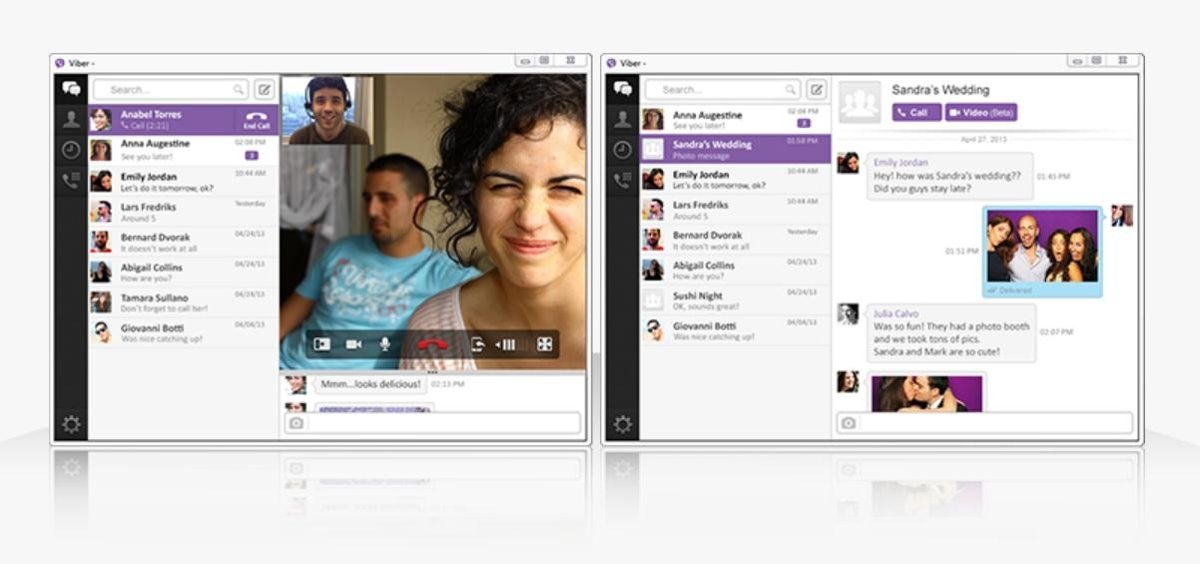Image resolution: width=1200 pixels, height=564 pixels.
Task: Start Video (beta) call with Sandra's Wedding
Action: pyautogui.click(x=982, y=113)
